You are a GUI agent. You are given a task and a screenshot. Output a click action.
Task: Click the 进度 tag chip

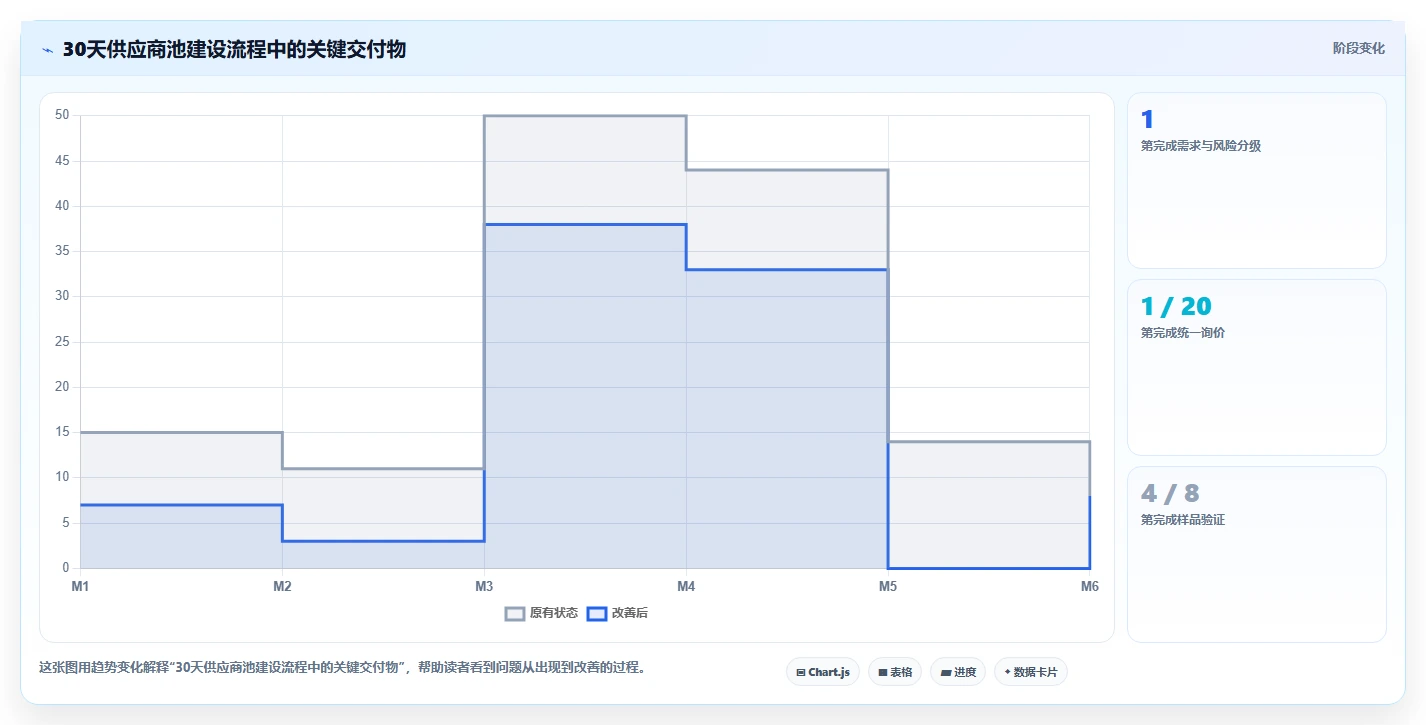click(958, 672)
